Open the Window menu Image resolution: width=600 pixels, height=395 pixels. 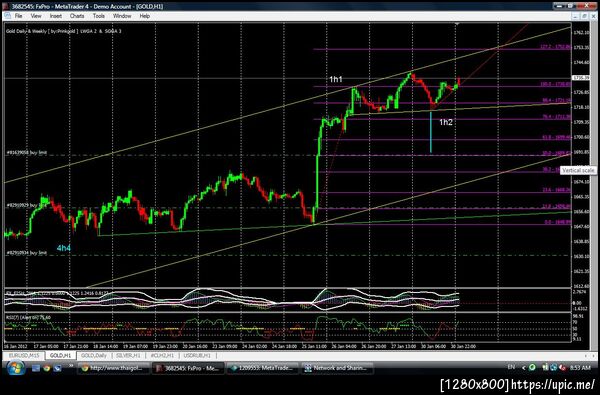(122, 16)
